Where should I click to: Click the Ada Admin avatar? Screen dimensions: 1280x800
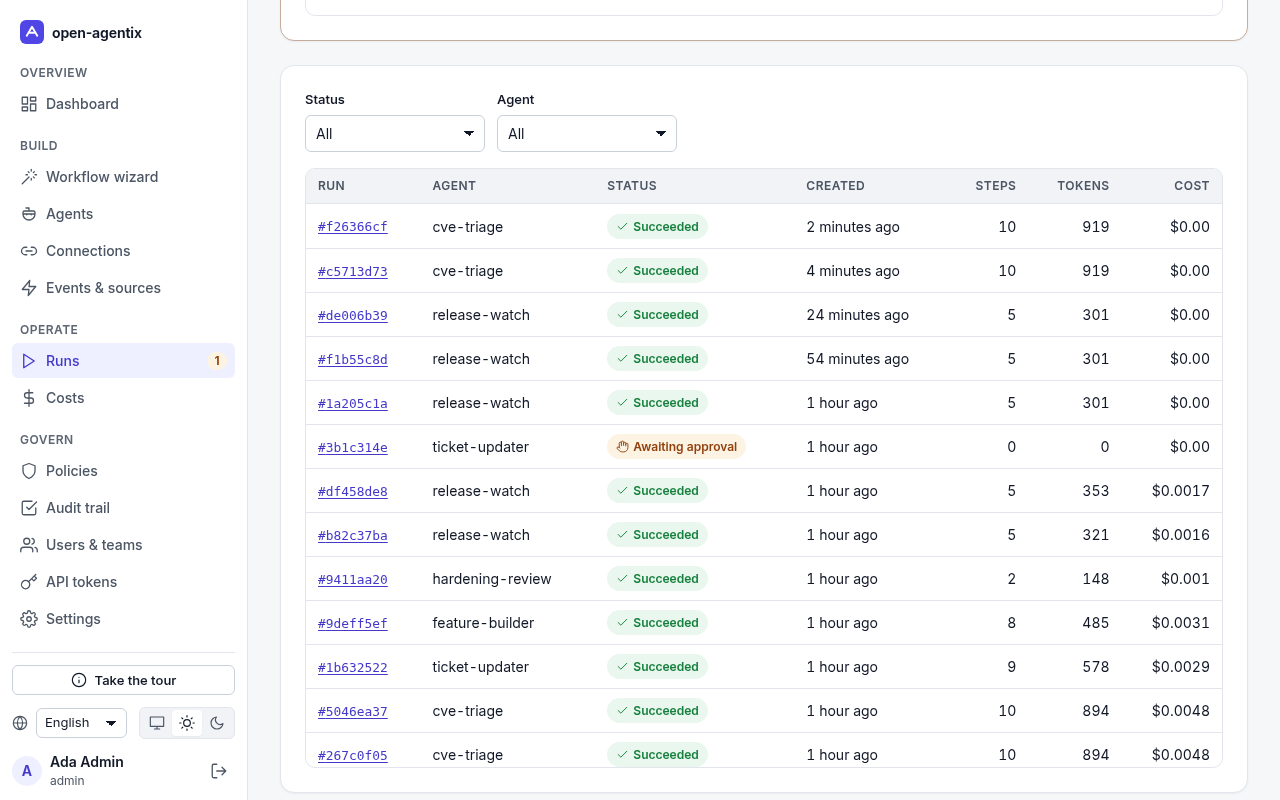click(27, 771)
